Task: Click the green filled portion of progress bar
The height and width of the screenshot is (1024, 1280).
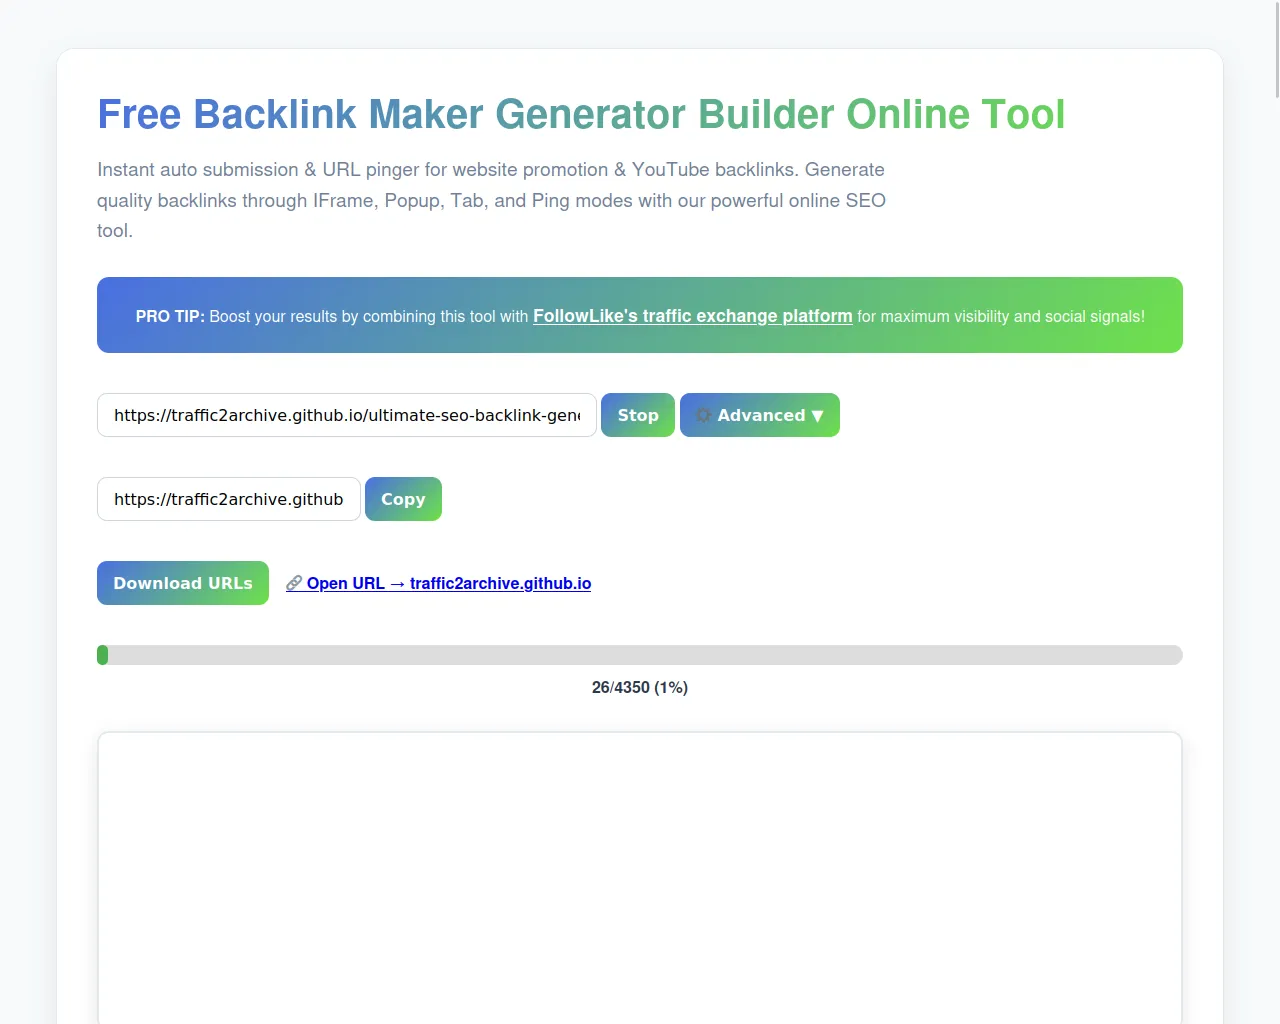Action: (x=102, y=655)
